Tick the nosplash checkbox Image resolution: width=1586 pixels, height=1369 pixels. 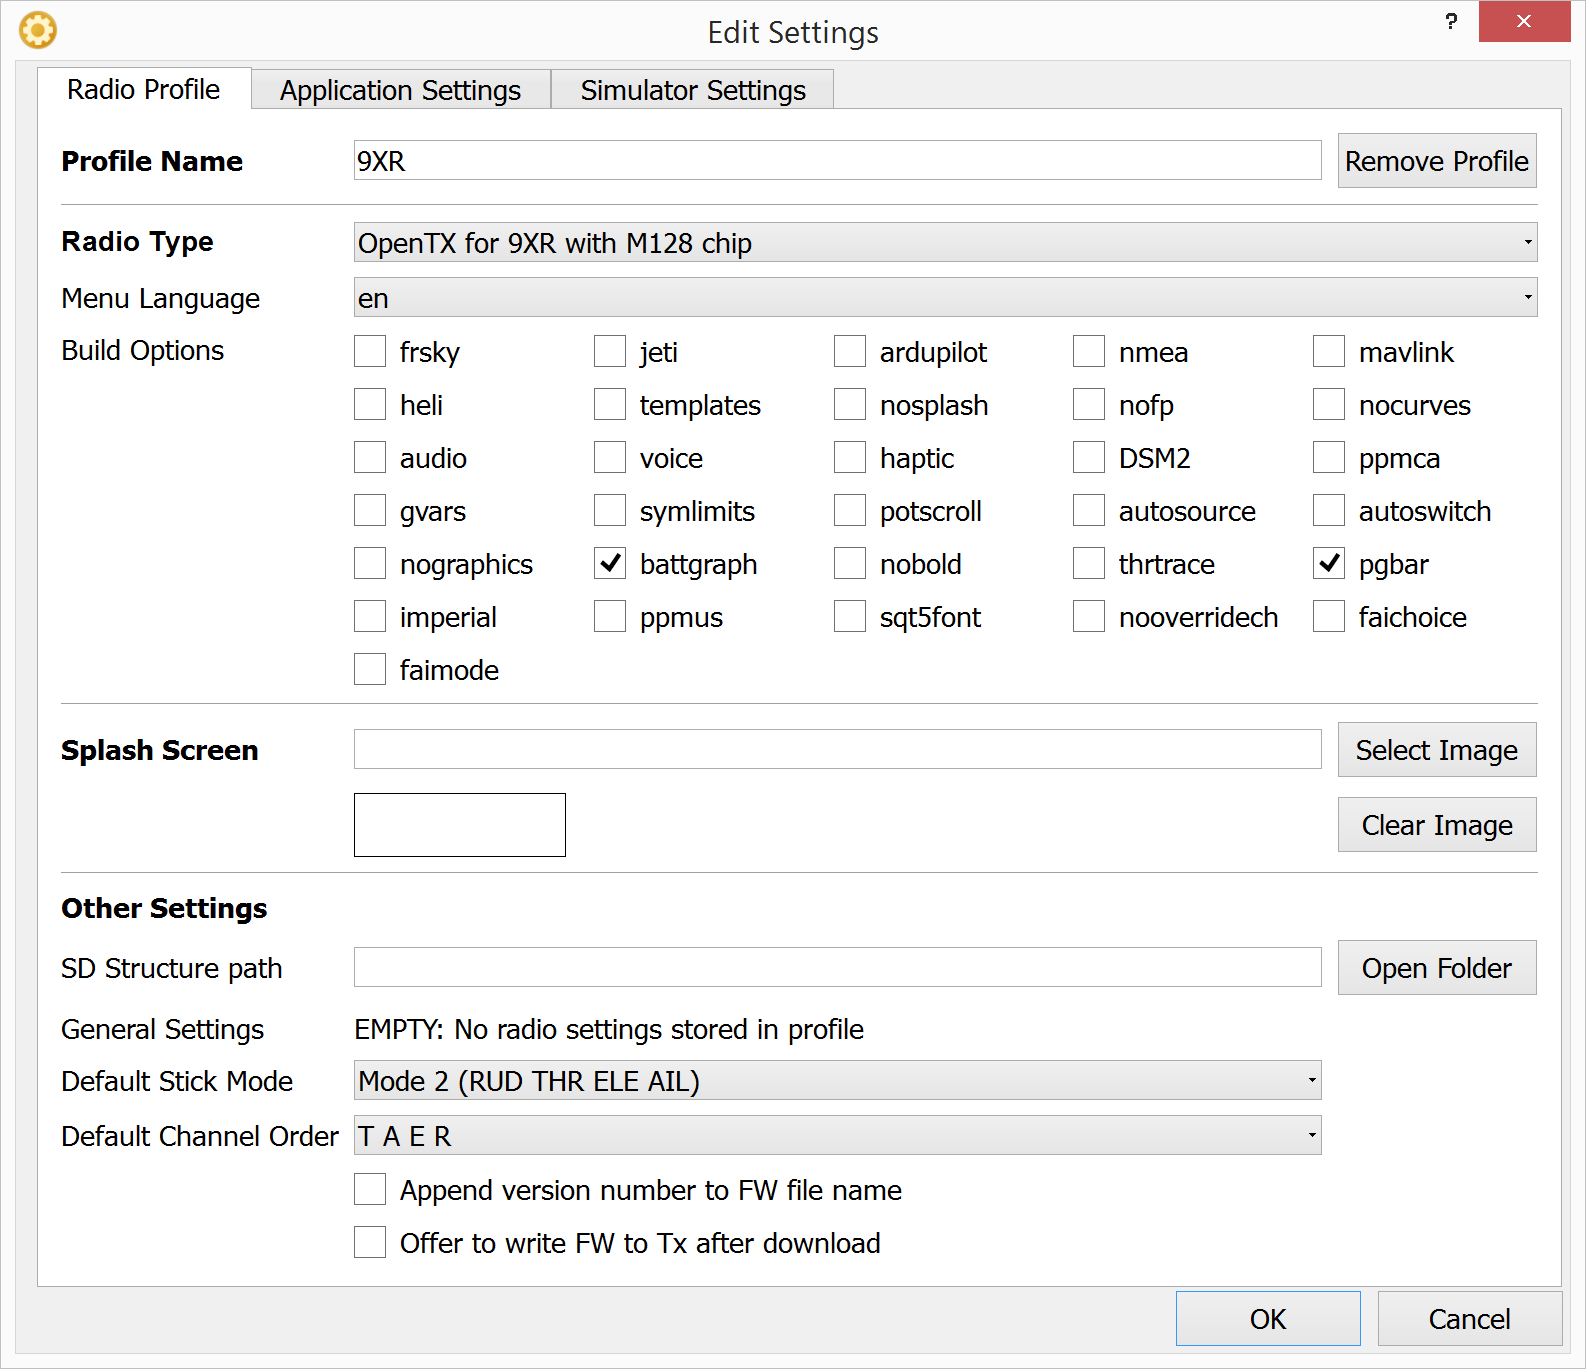pos(850,404)
